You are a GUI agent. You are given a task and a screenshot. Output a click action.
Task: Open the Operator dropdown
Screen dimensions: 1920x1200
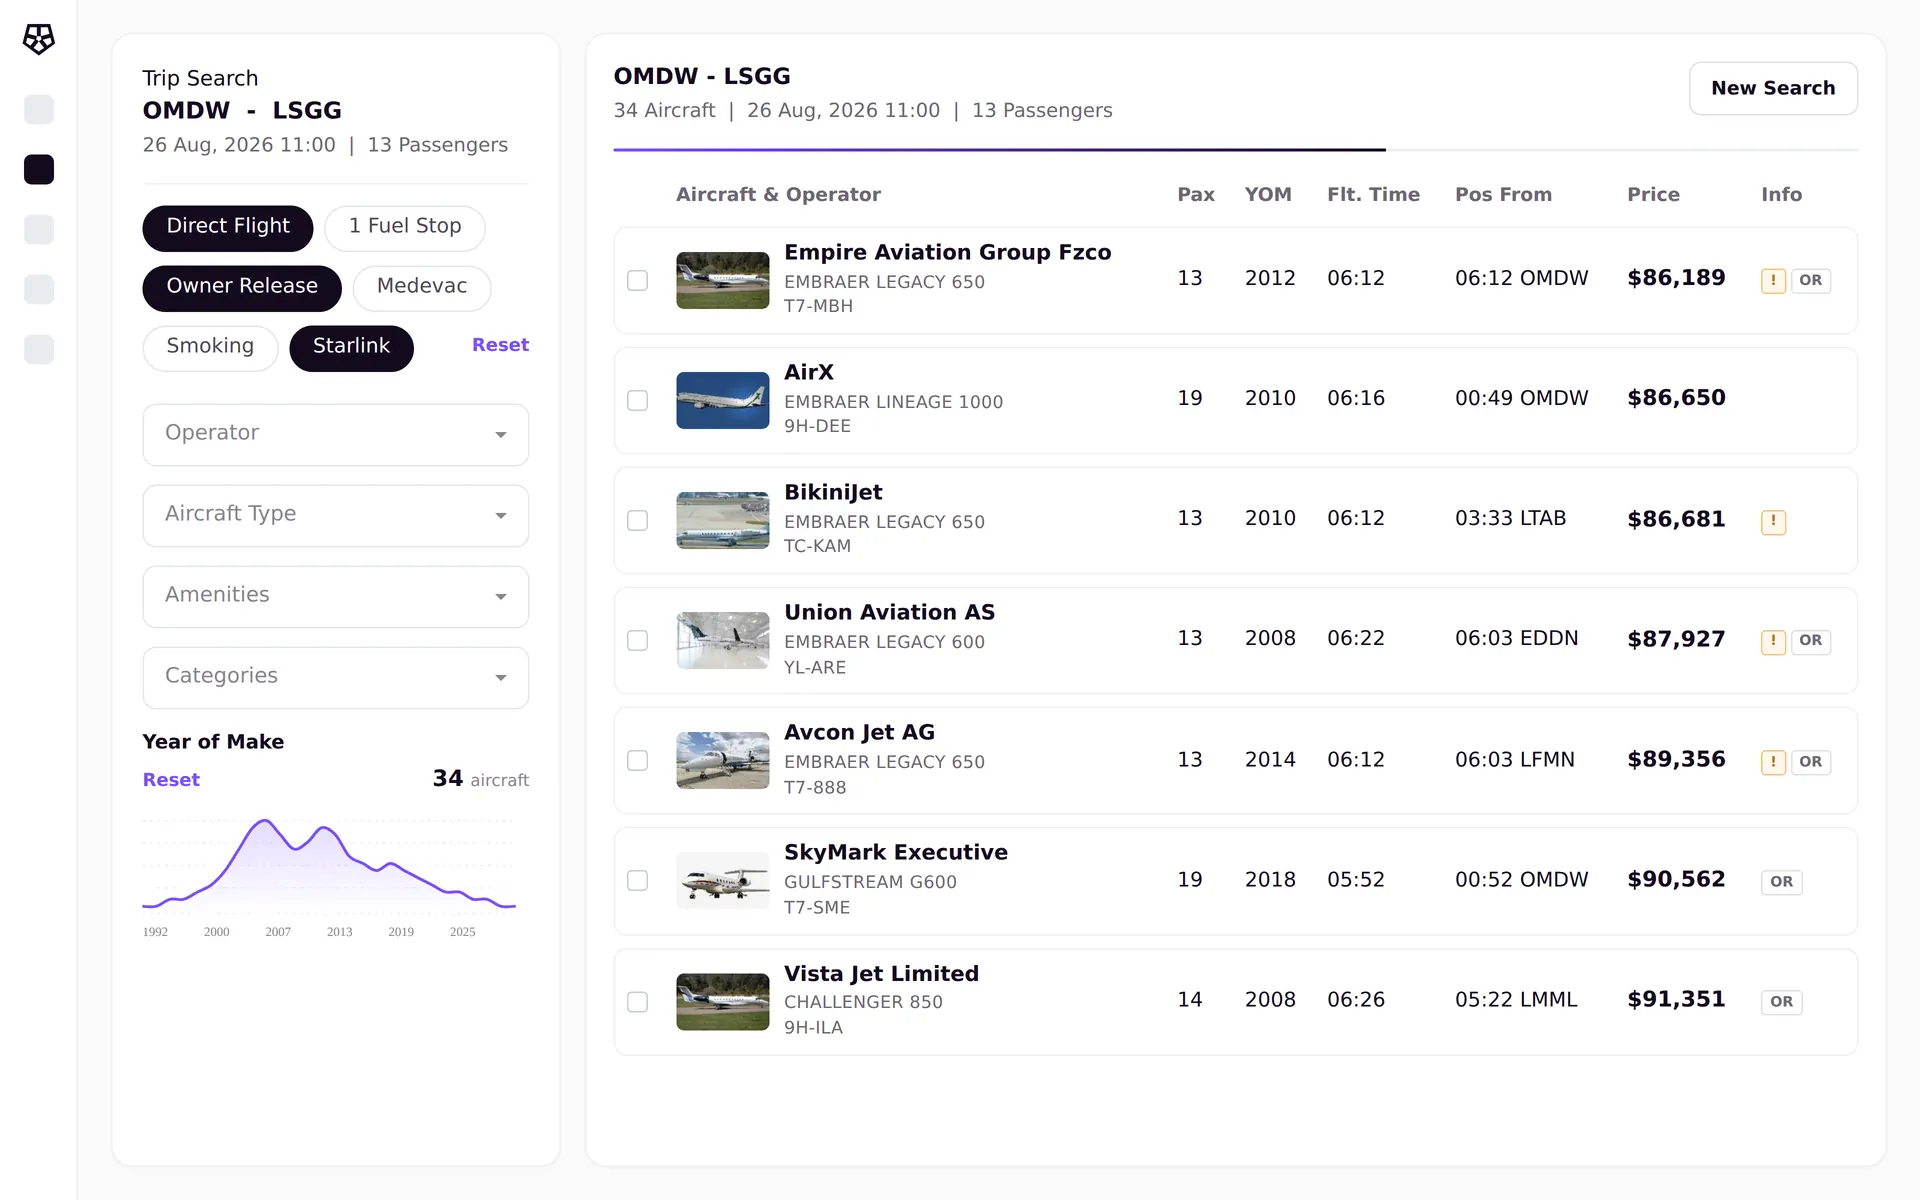click(336, 435)
